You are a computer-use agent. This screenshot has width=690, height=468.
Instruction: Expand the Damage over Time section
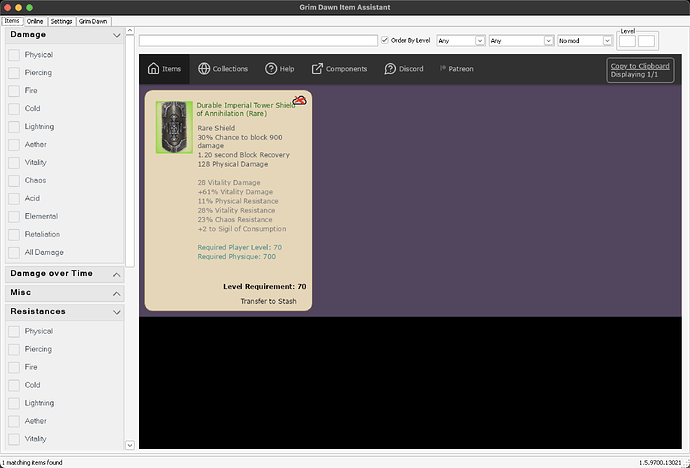pyautogui.click(x=116, y=275)
